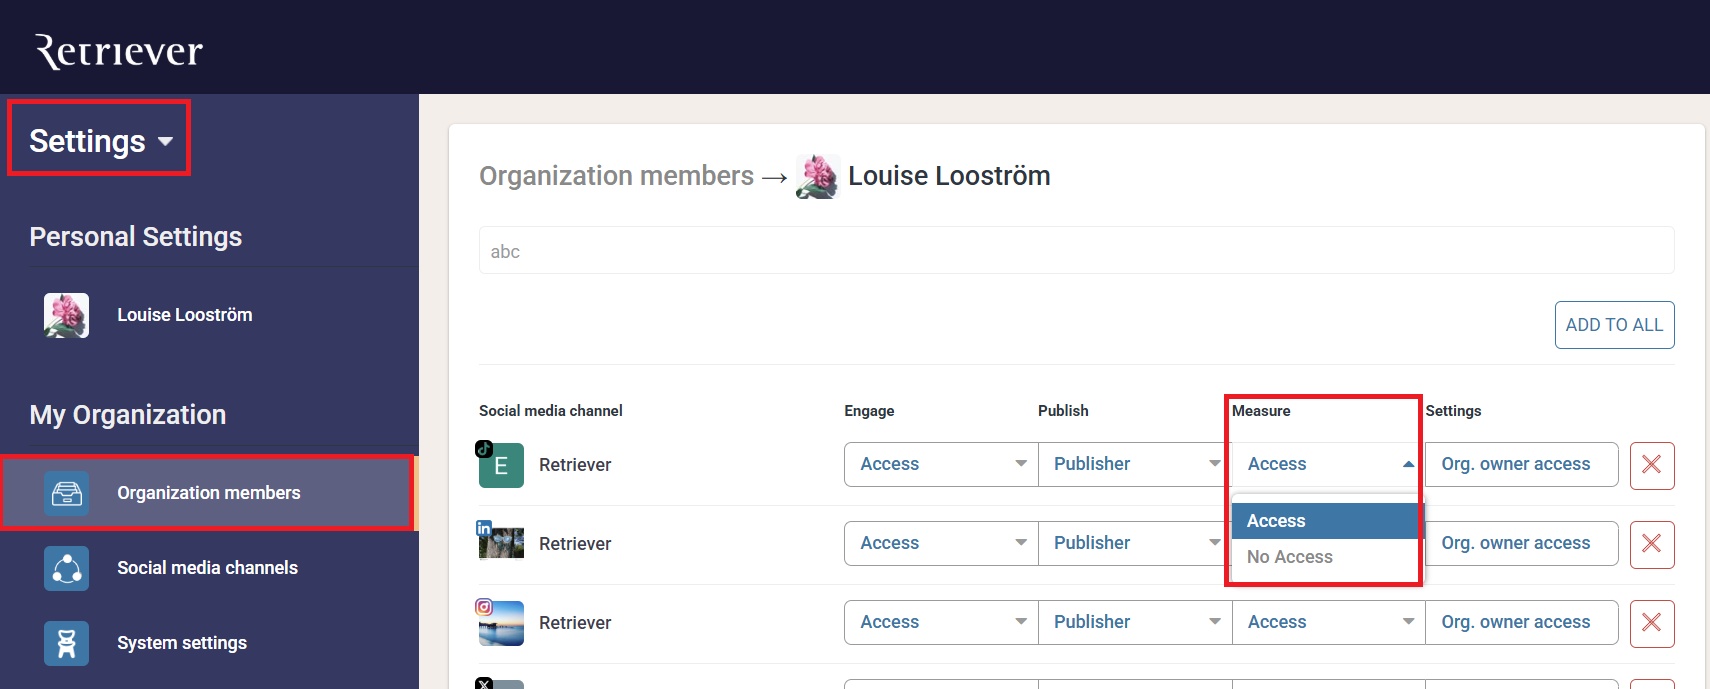Click the TikTok Retriever channel avatar

tap(501, 465)
